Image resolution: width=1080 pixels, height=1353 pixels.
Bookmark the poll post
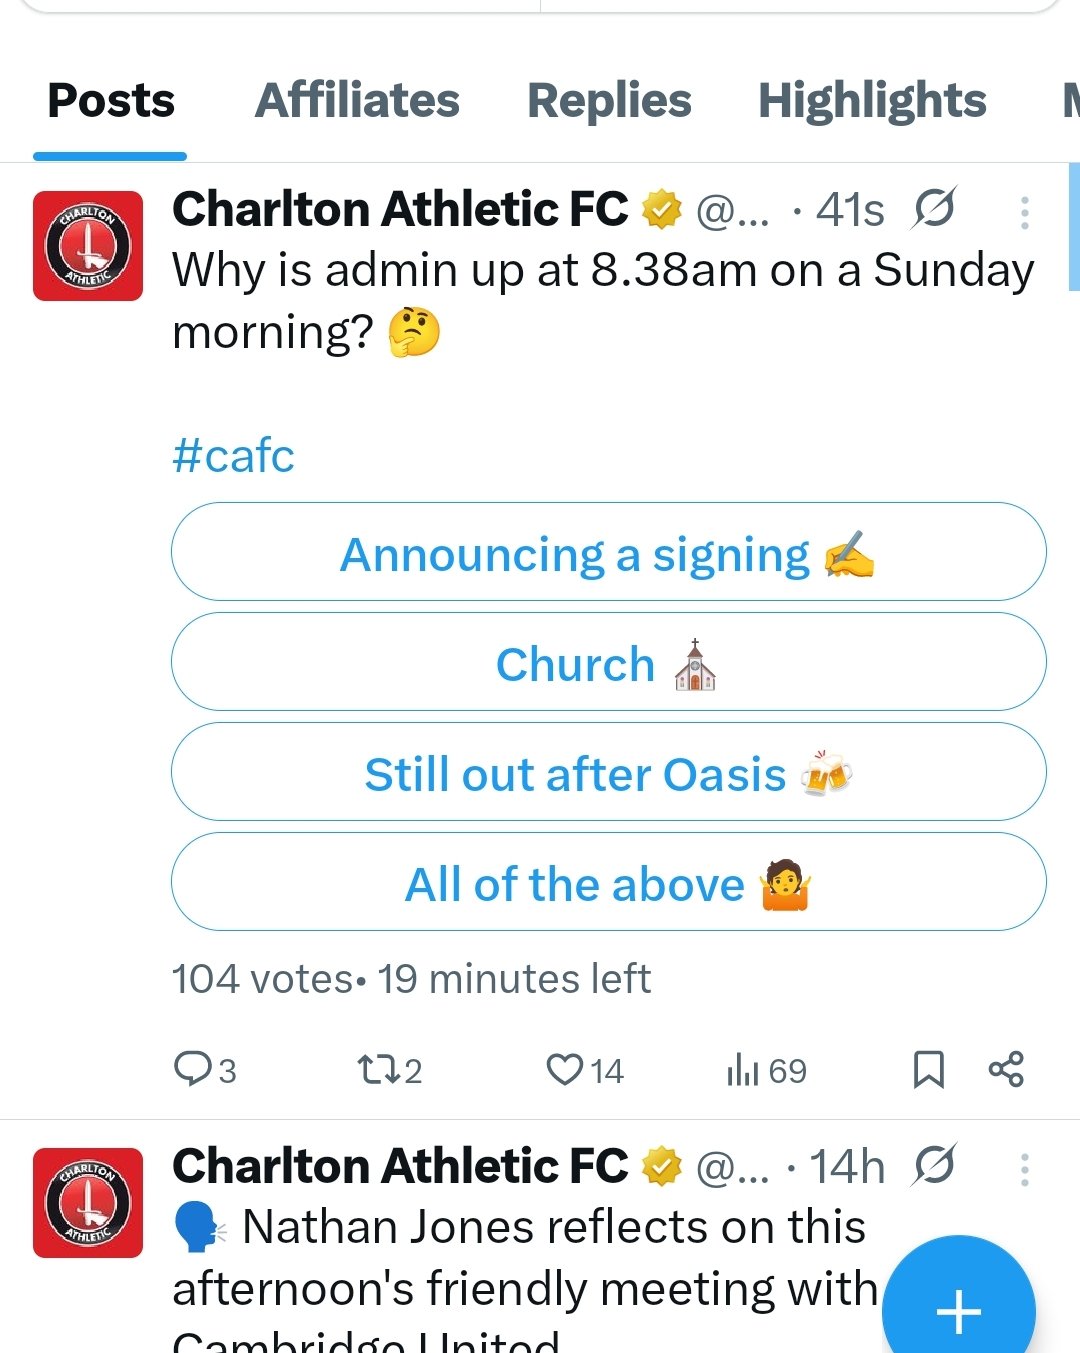pyautogui.click(x=929, y=1069)
